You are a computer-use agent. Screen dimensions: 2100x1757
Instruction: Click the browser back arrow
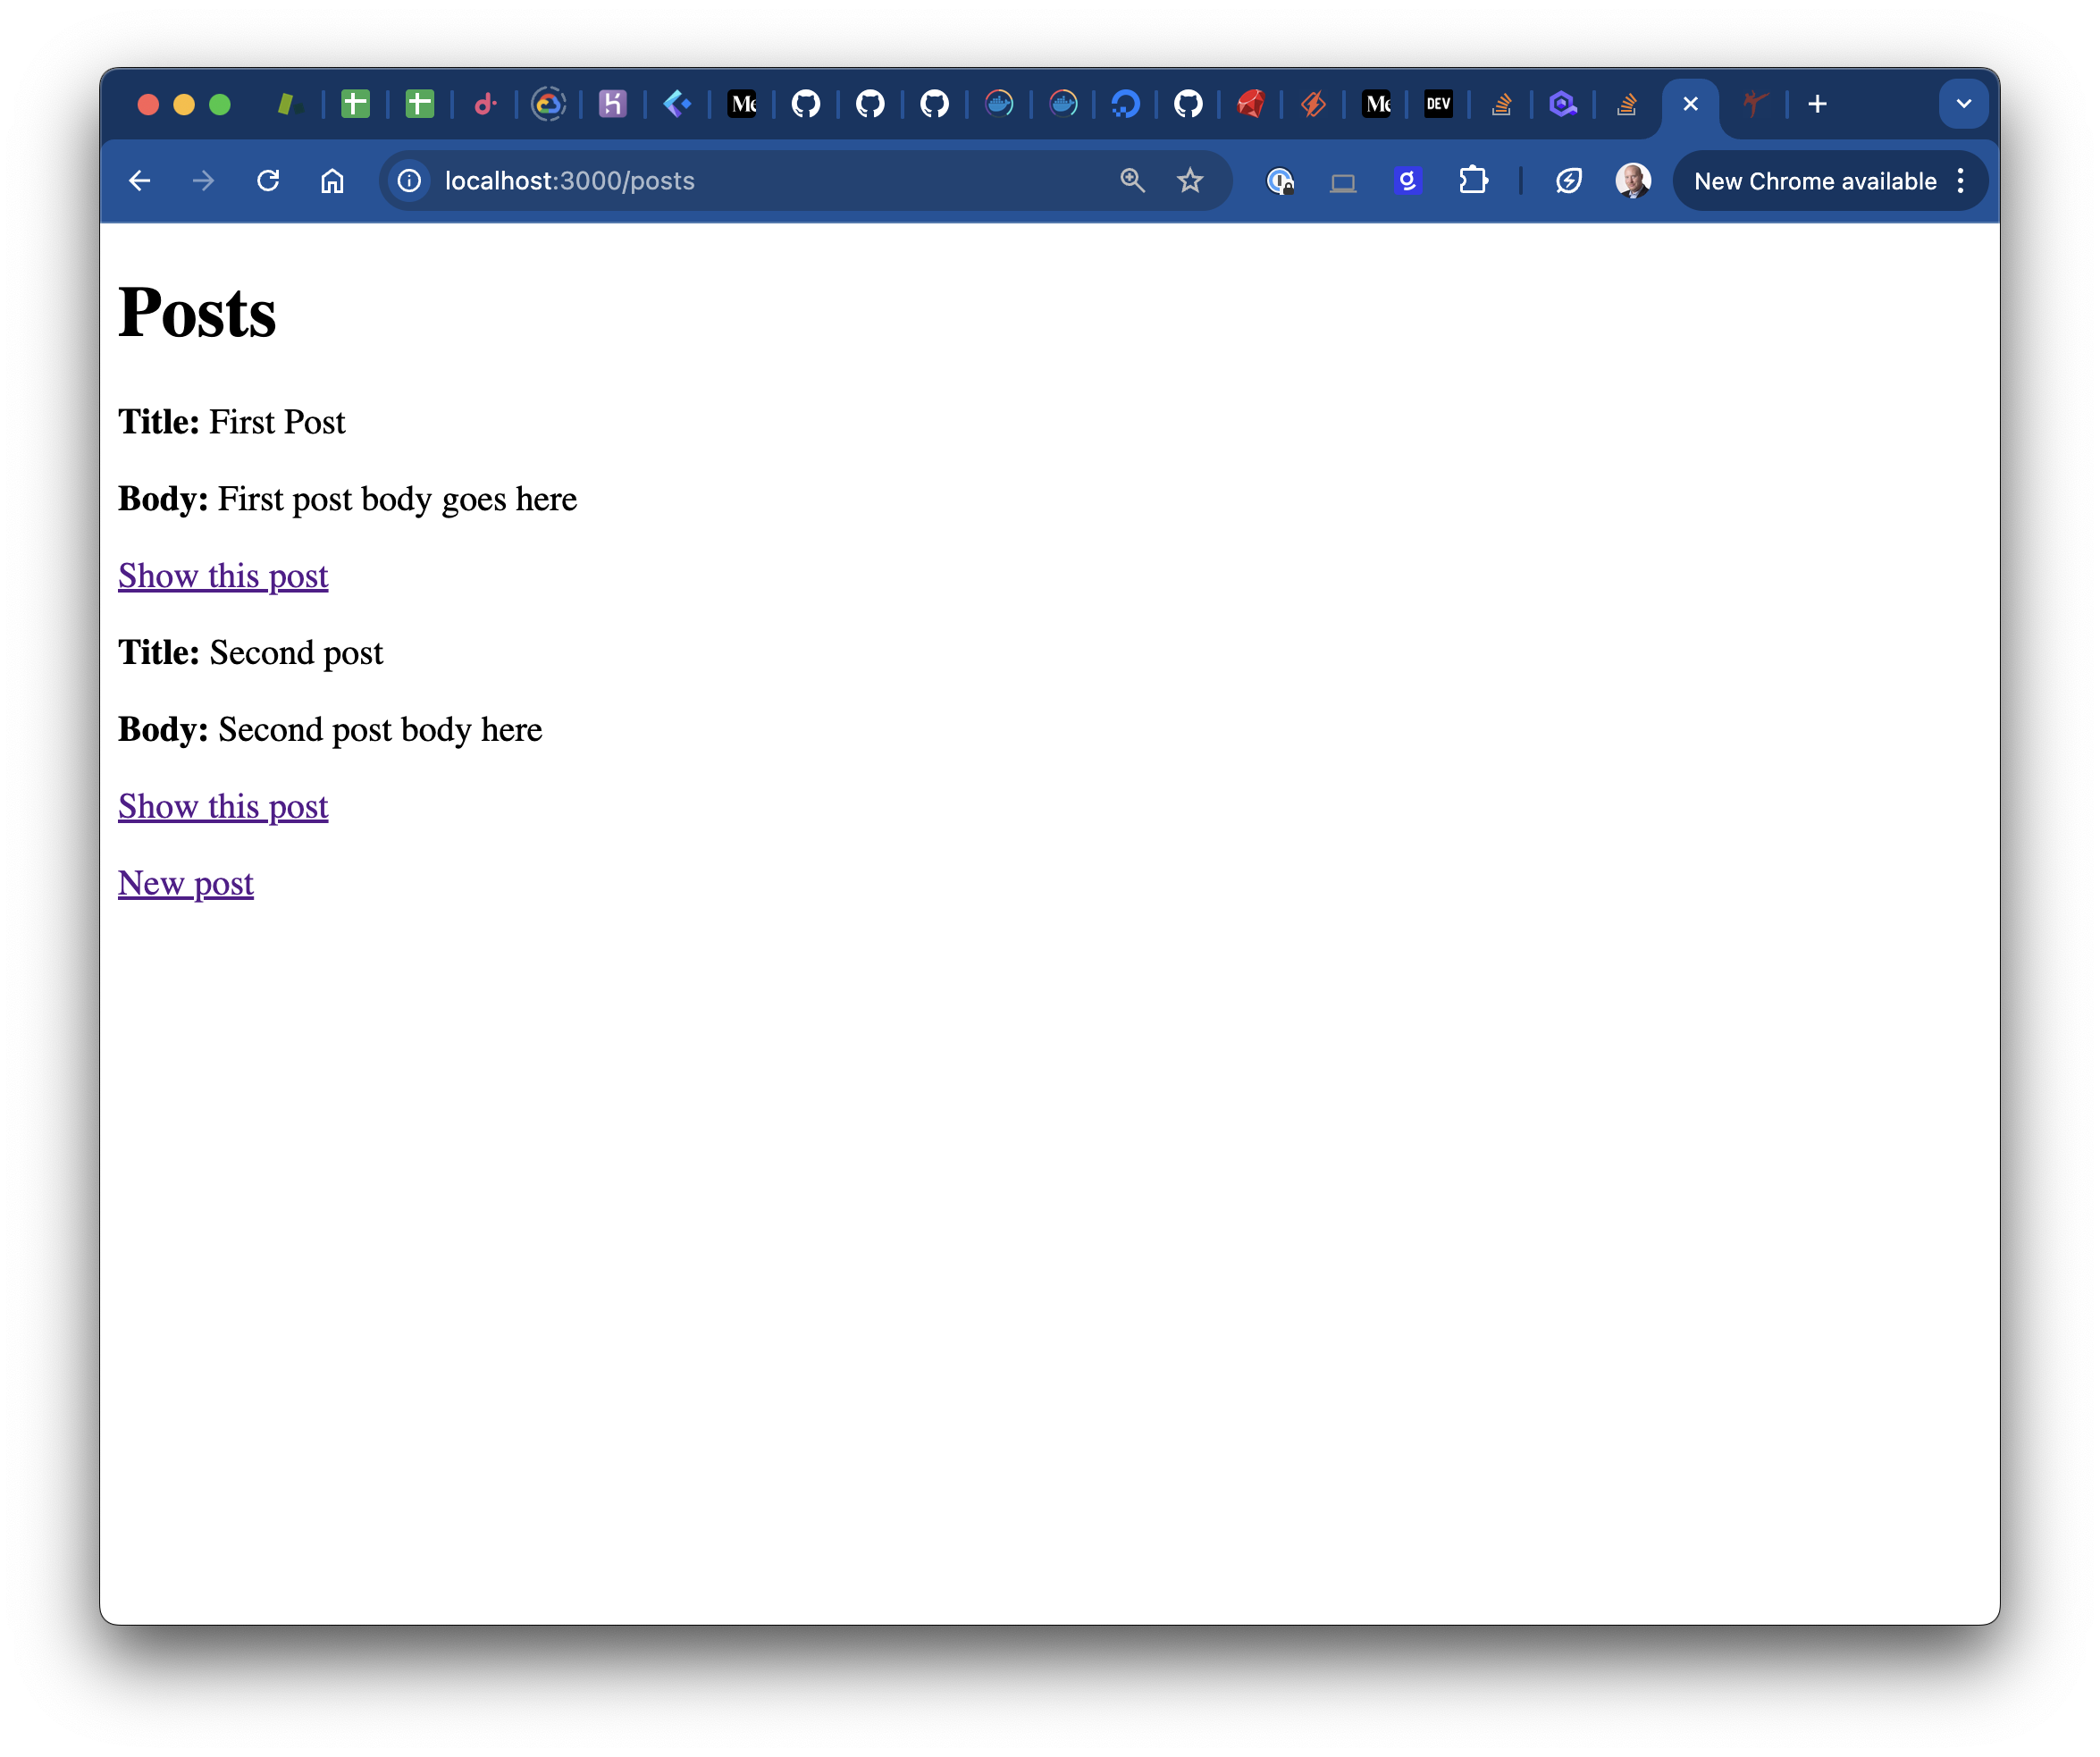(140, 181)
